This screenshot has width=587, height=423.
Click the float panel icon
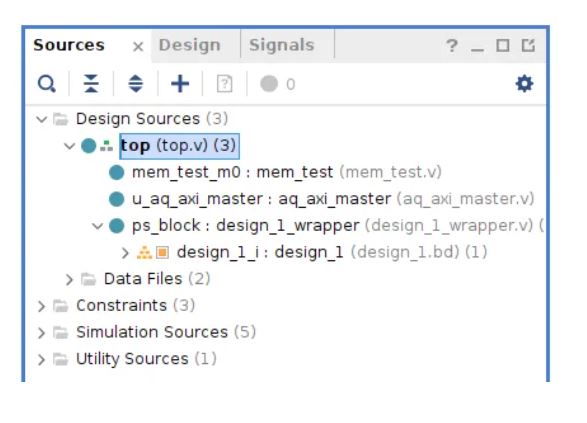point(528,46)
